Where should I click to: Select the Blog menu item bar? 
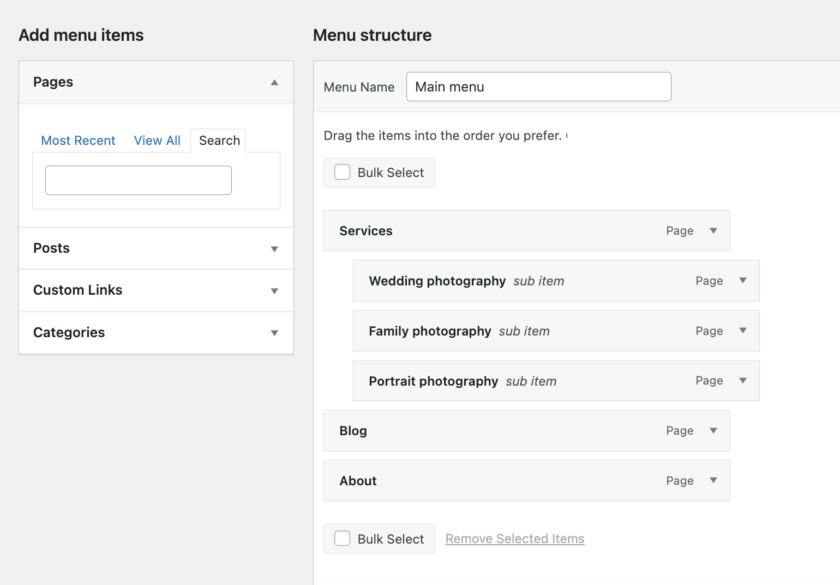500,431
